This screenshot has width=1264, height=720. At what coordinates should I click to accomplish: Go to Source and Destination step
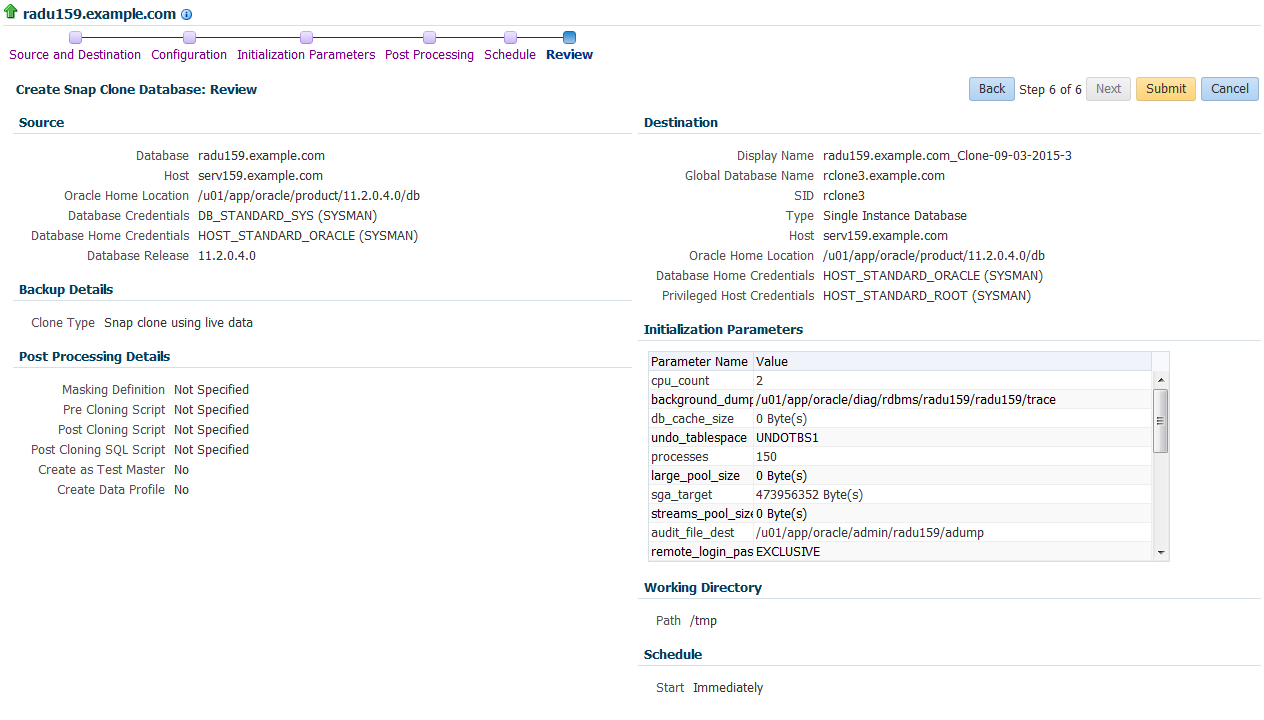[x=75, y=55]
